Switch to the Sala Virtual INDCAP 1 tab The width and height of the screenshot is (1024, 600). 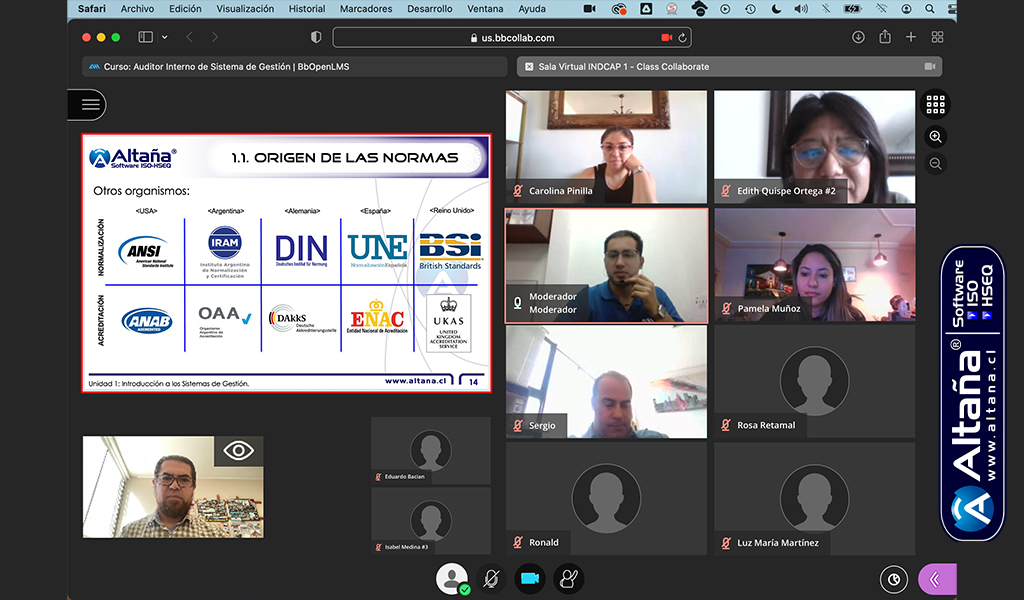729,67
